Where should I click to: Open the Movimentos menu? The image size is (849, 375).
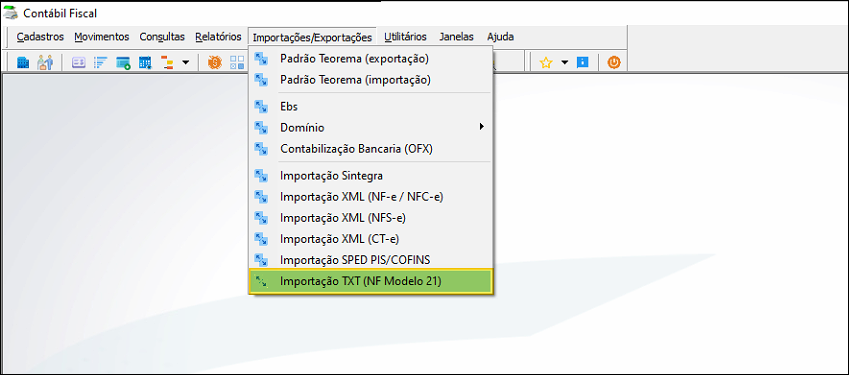[102, 37]
